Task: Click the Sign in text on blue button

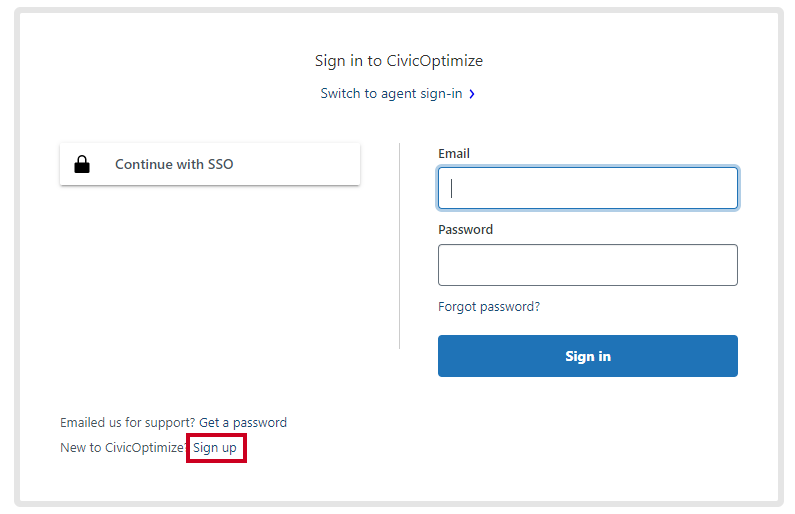Action: (588, 356)
